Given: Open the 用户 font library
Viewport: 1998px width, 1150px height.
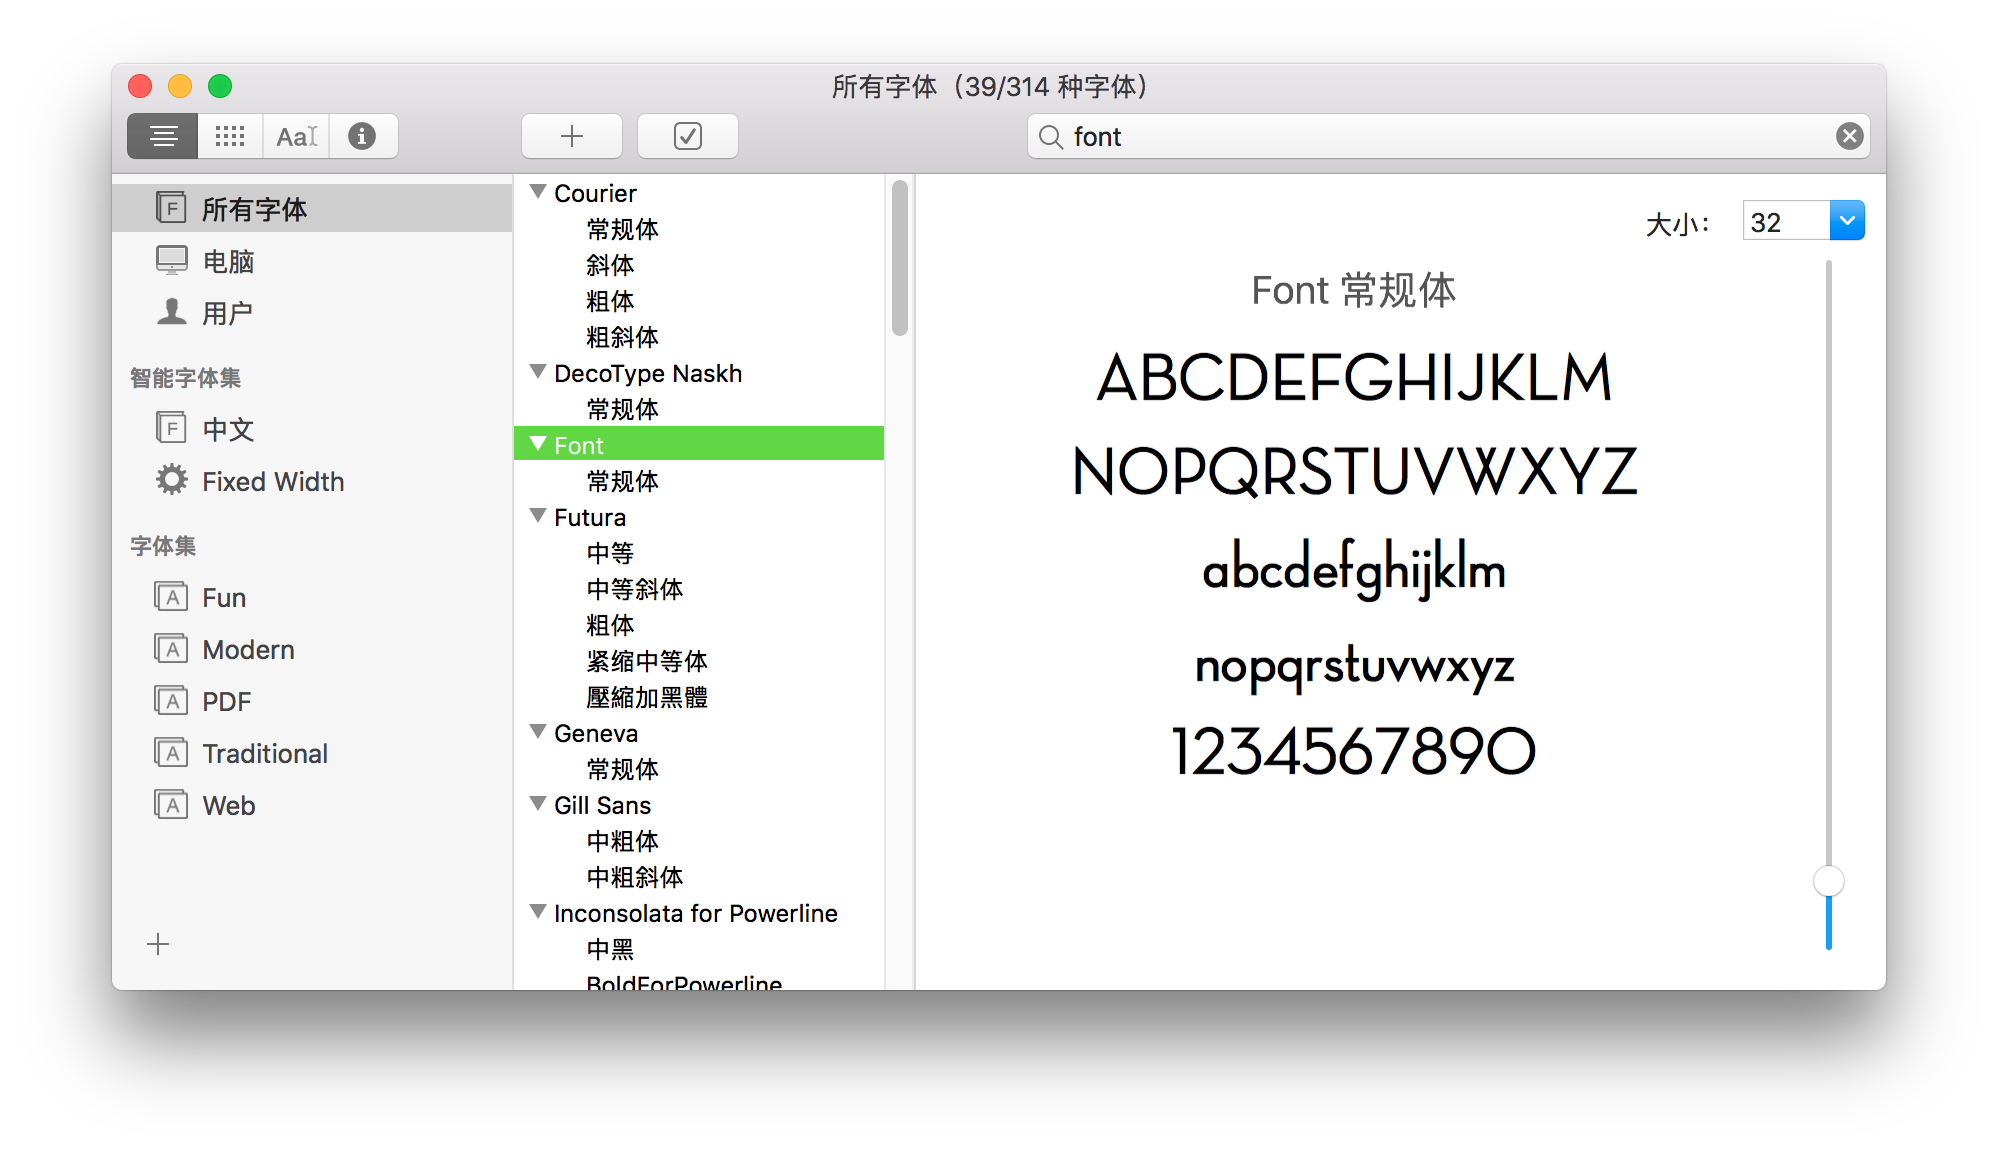Looking at the screenshot, I should pyautogui.click(x=226, y=313).
